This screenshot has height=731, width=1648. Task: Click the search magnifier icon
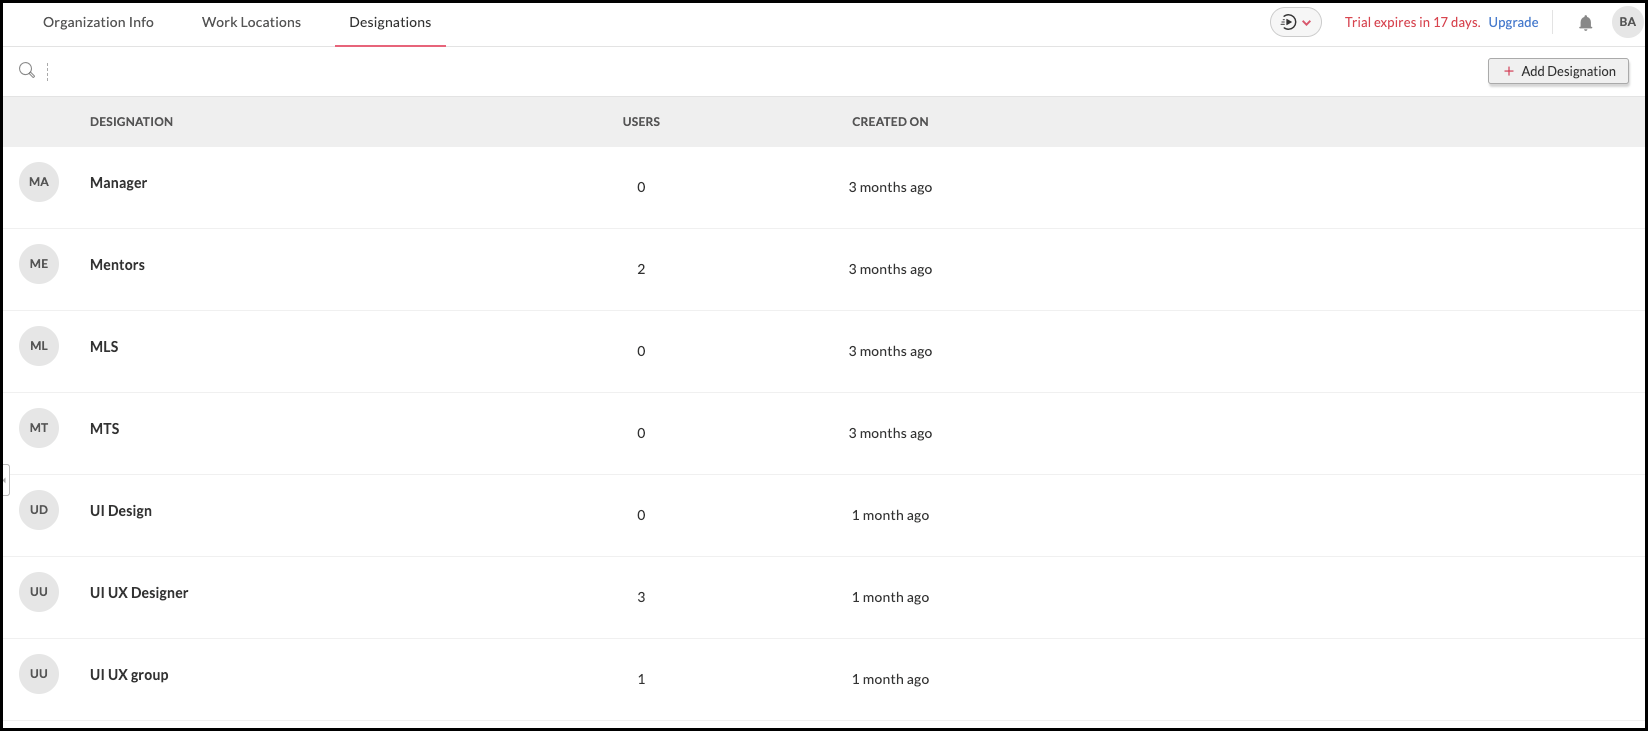click(27, 70)
